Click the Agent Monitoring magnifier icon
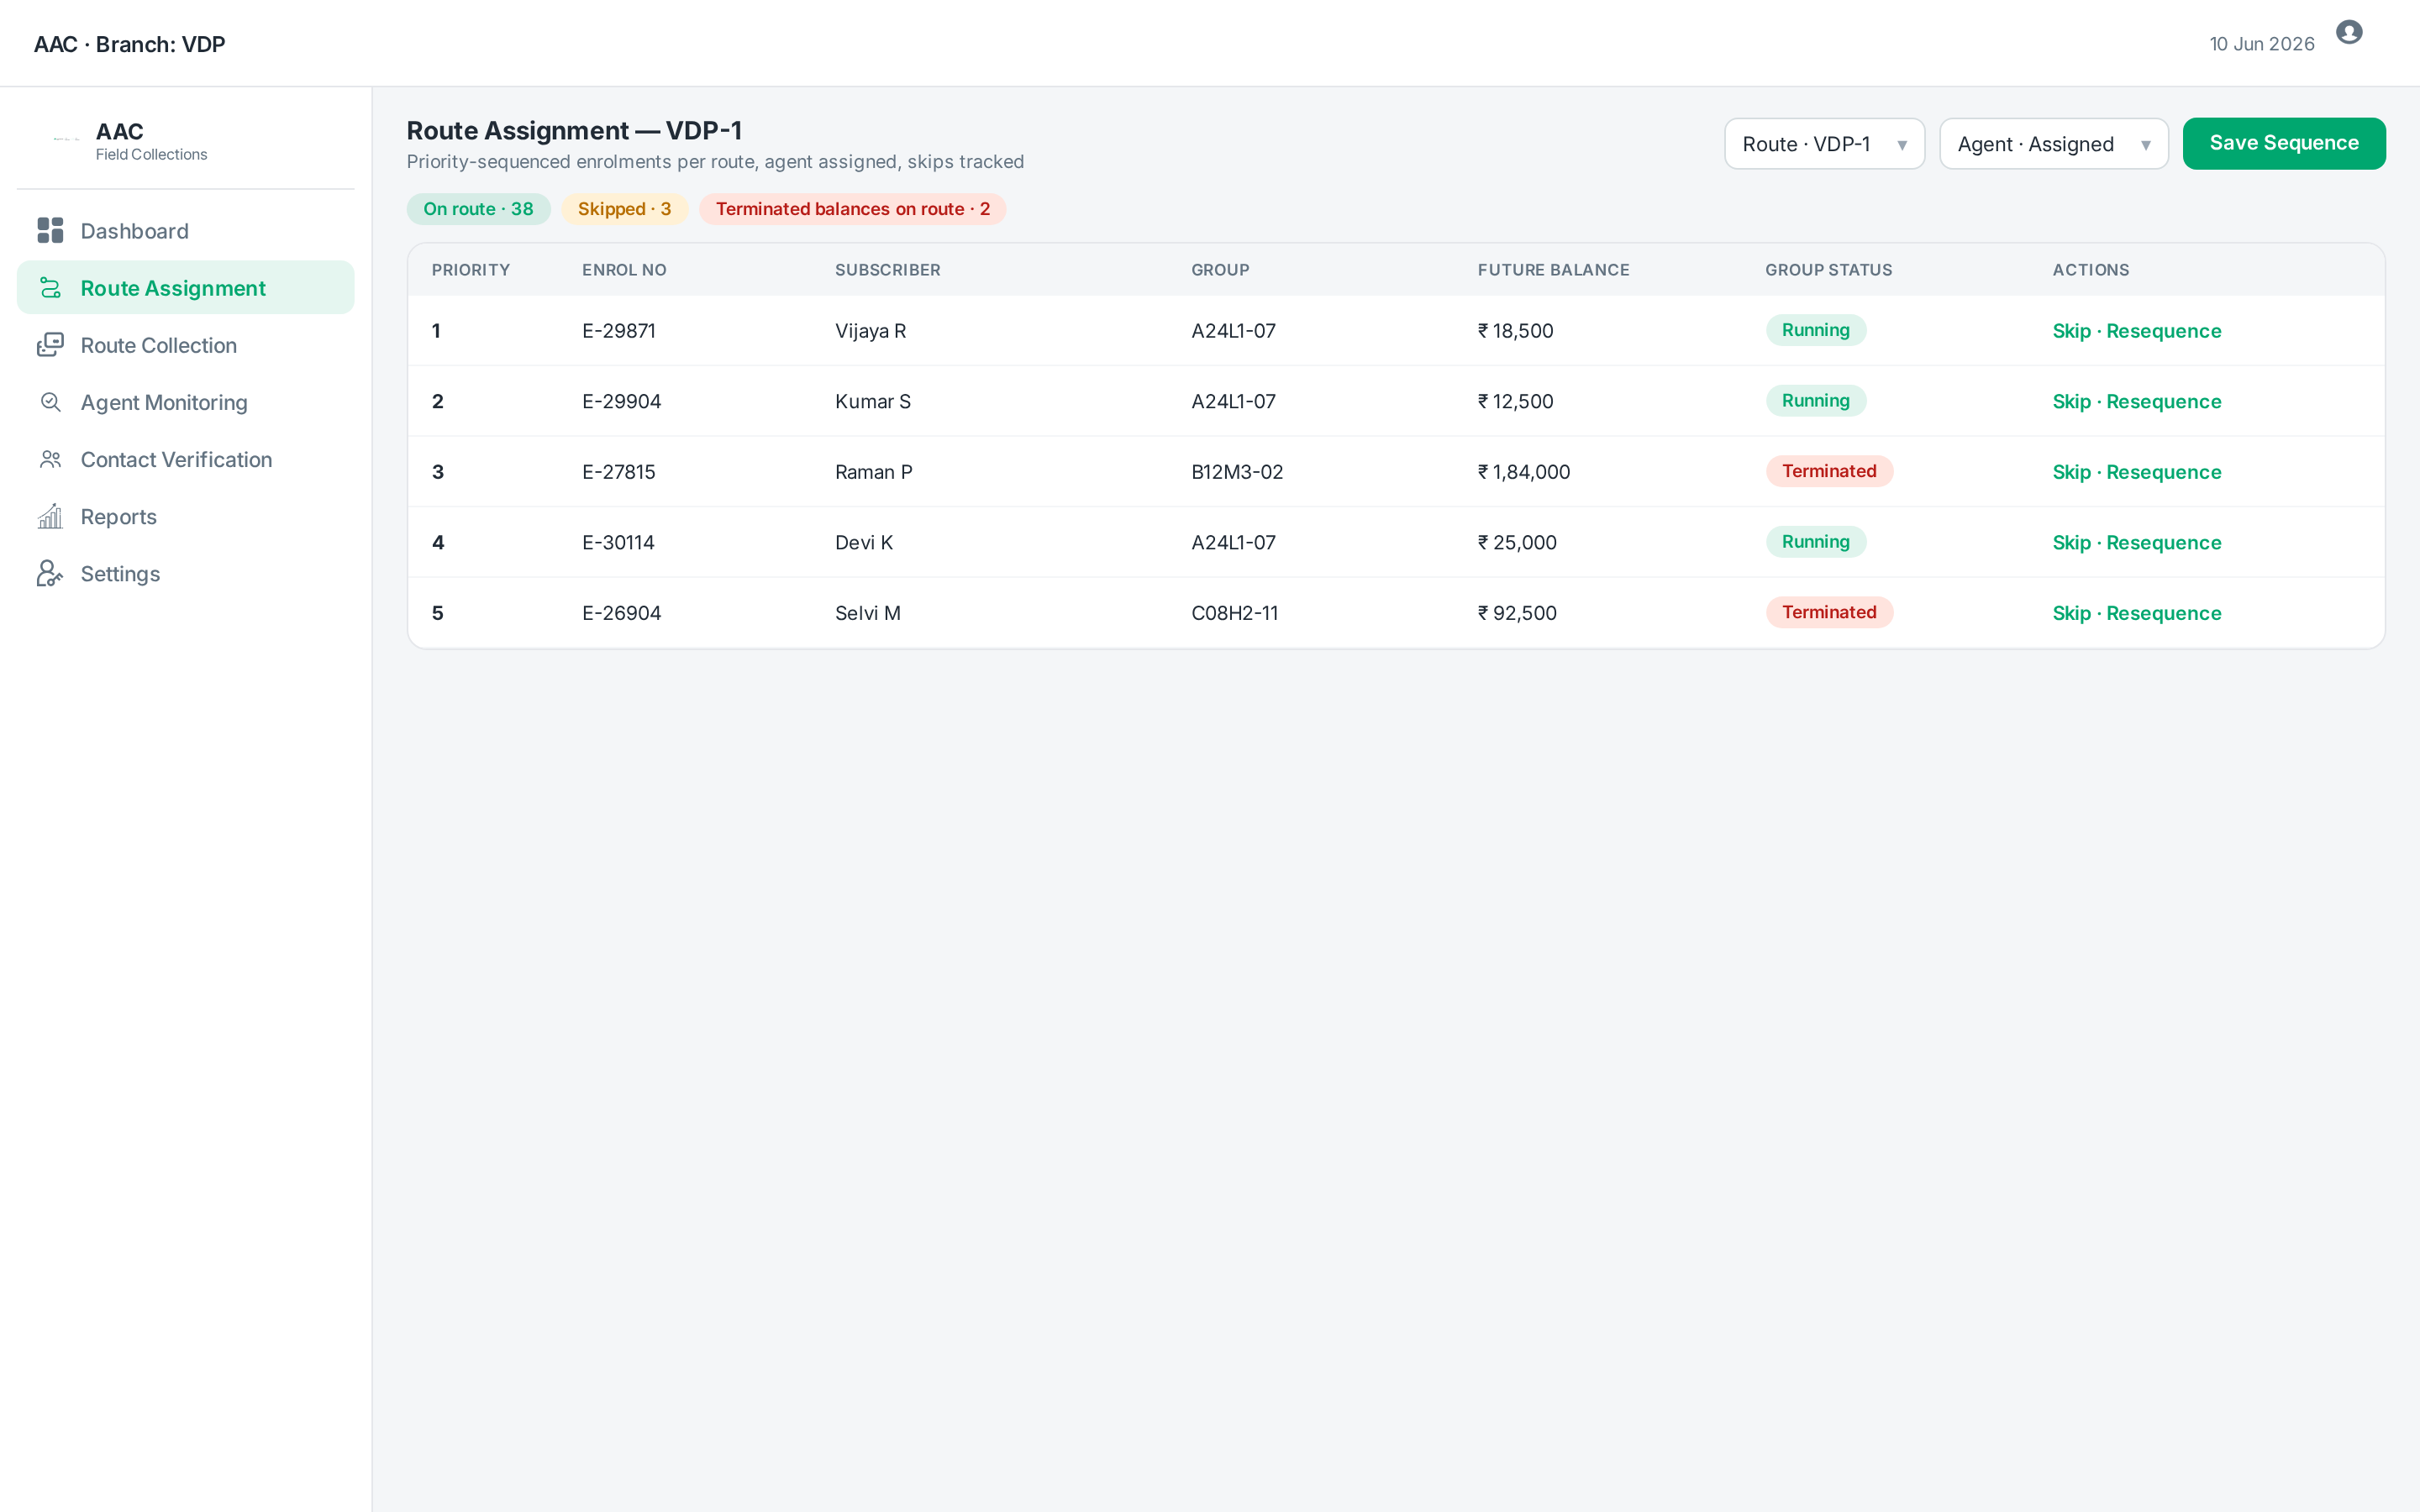Viewport: 2420px width, 1512px height. pos(50,402)
